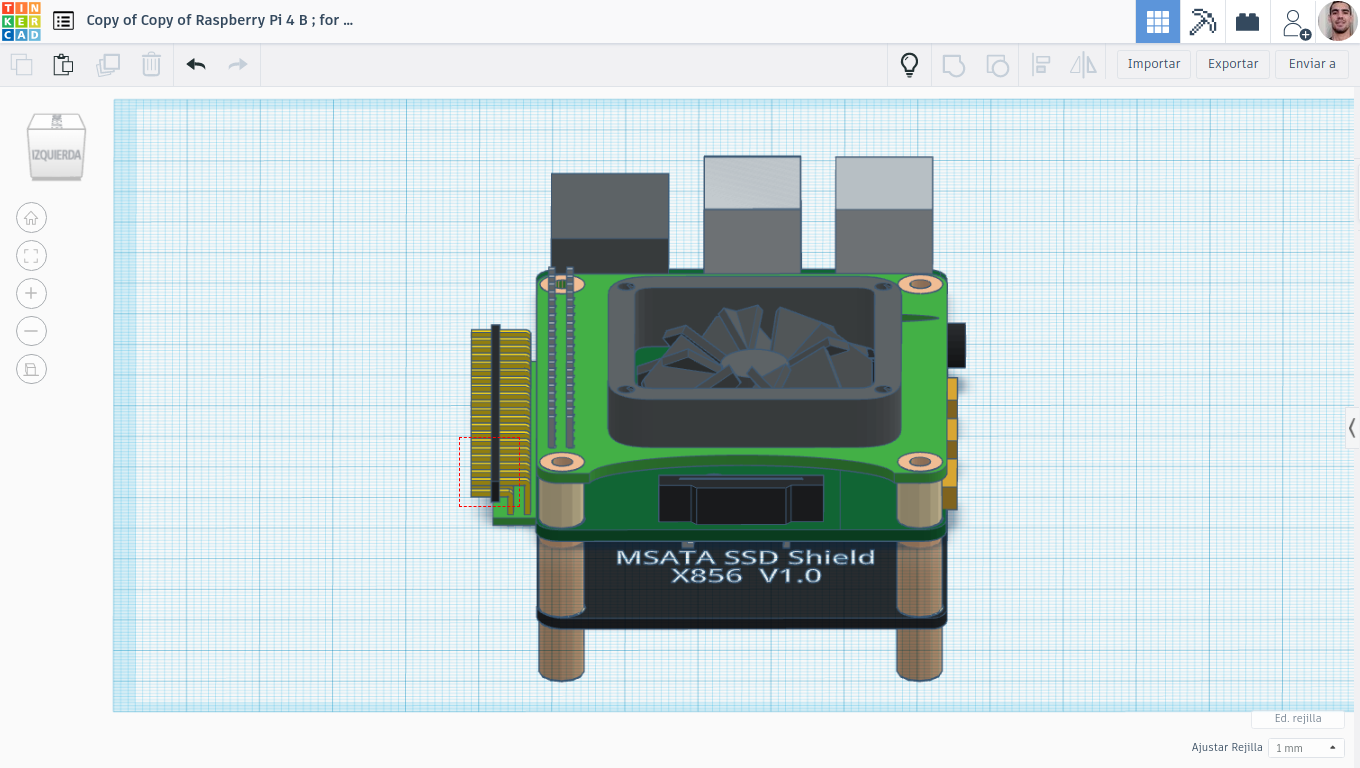Toggle show all lightbulb icon
Viewport: 1360px width, 768px height.
(909, 65)
